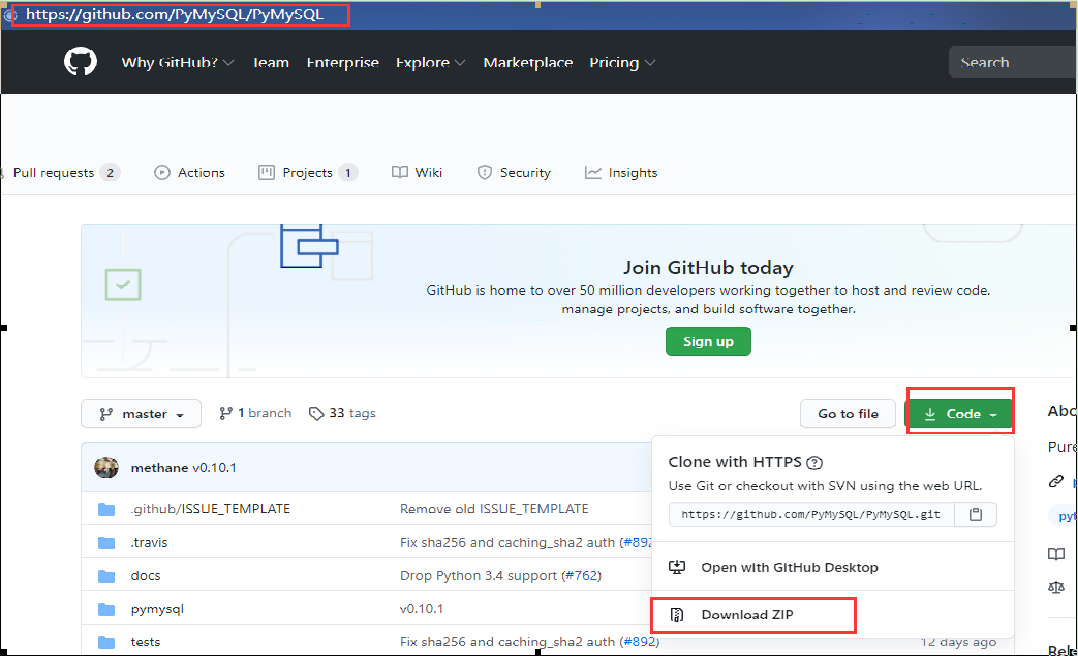Click the folder icon beside tests
The height and width of the screenshot is (656, 1078).
pos(107,642)
